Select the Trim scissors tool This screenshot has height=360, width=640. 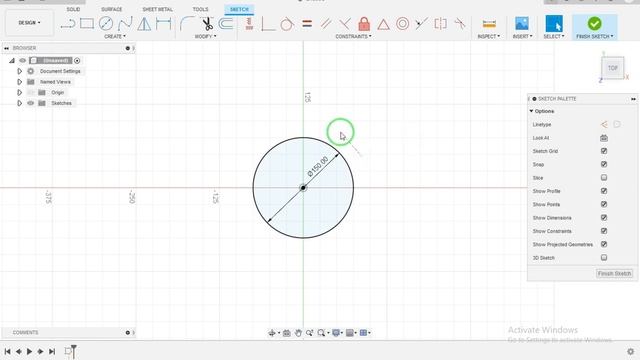(207, 24)
